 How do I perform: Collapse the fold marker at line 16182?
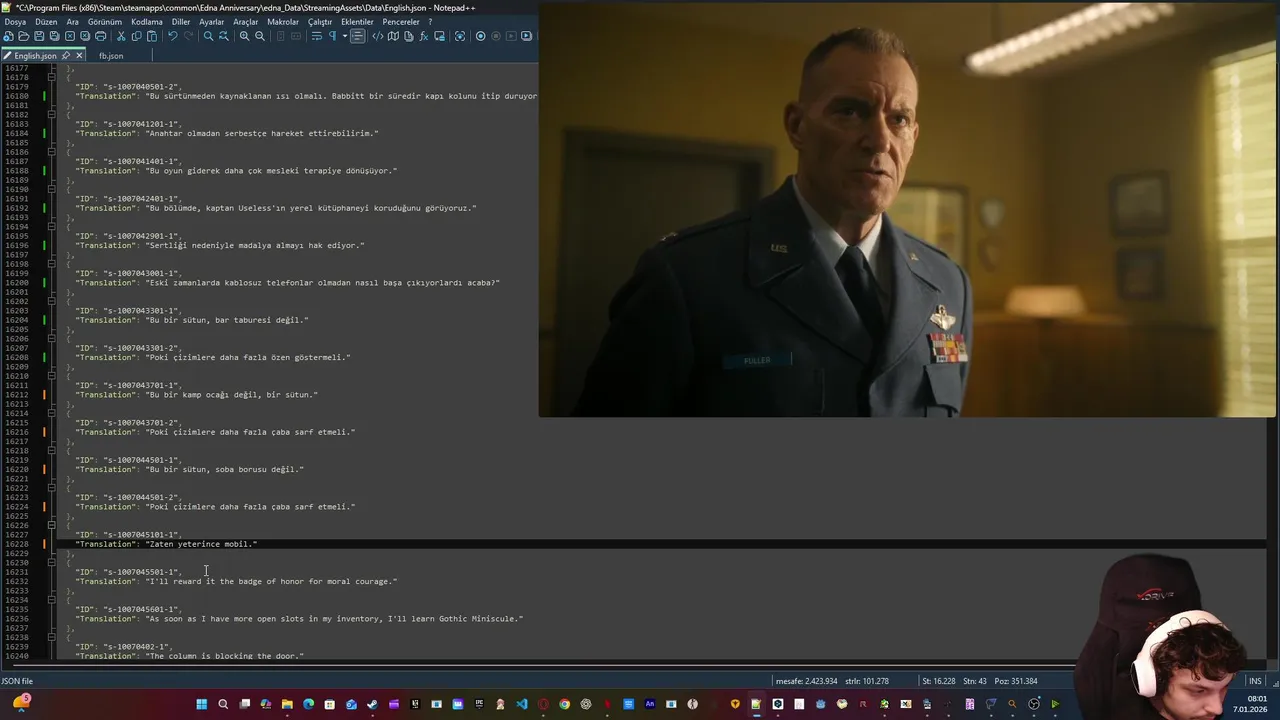[x=52, y=114]
